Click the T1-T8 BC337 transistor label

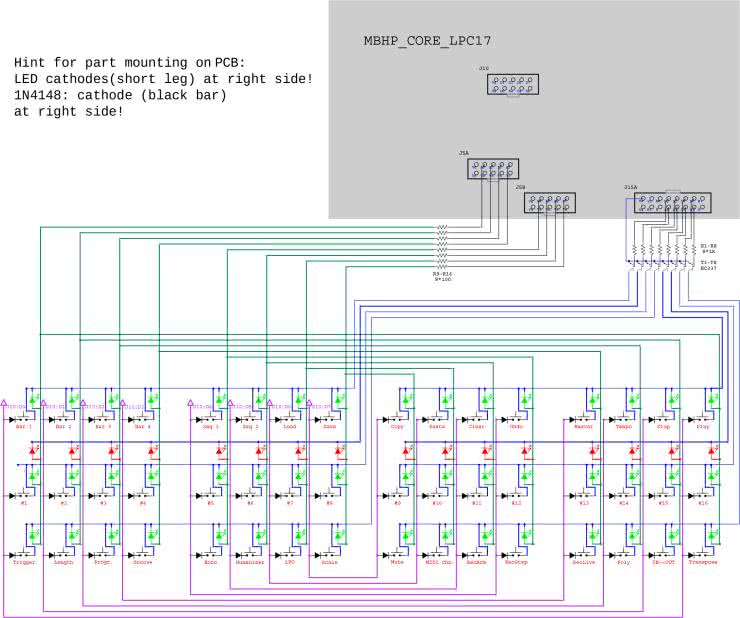(x=708, y=264)
